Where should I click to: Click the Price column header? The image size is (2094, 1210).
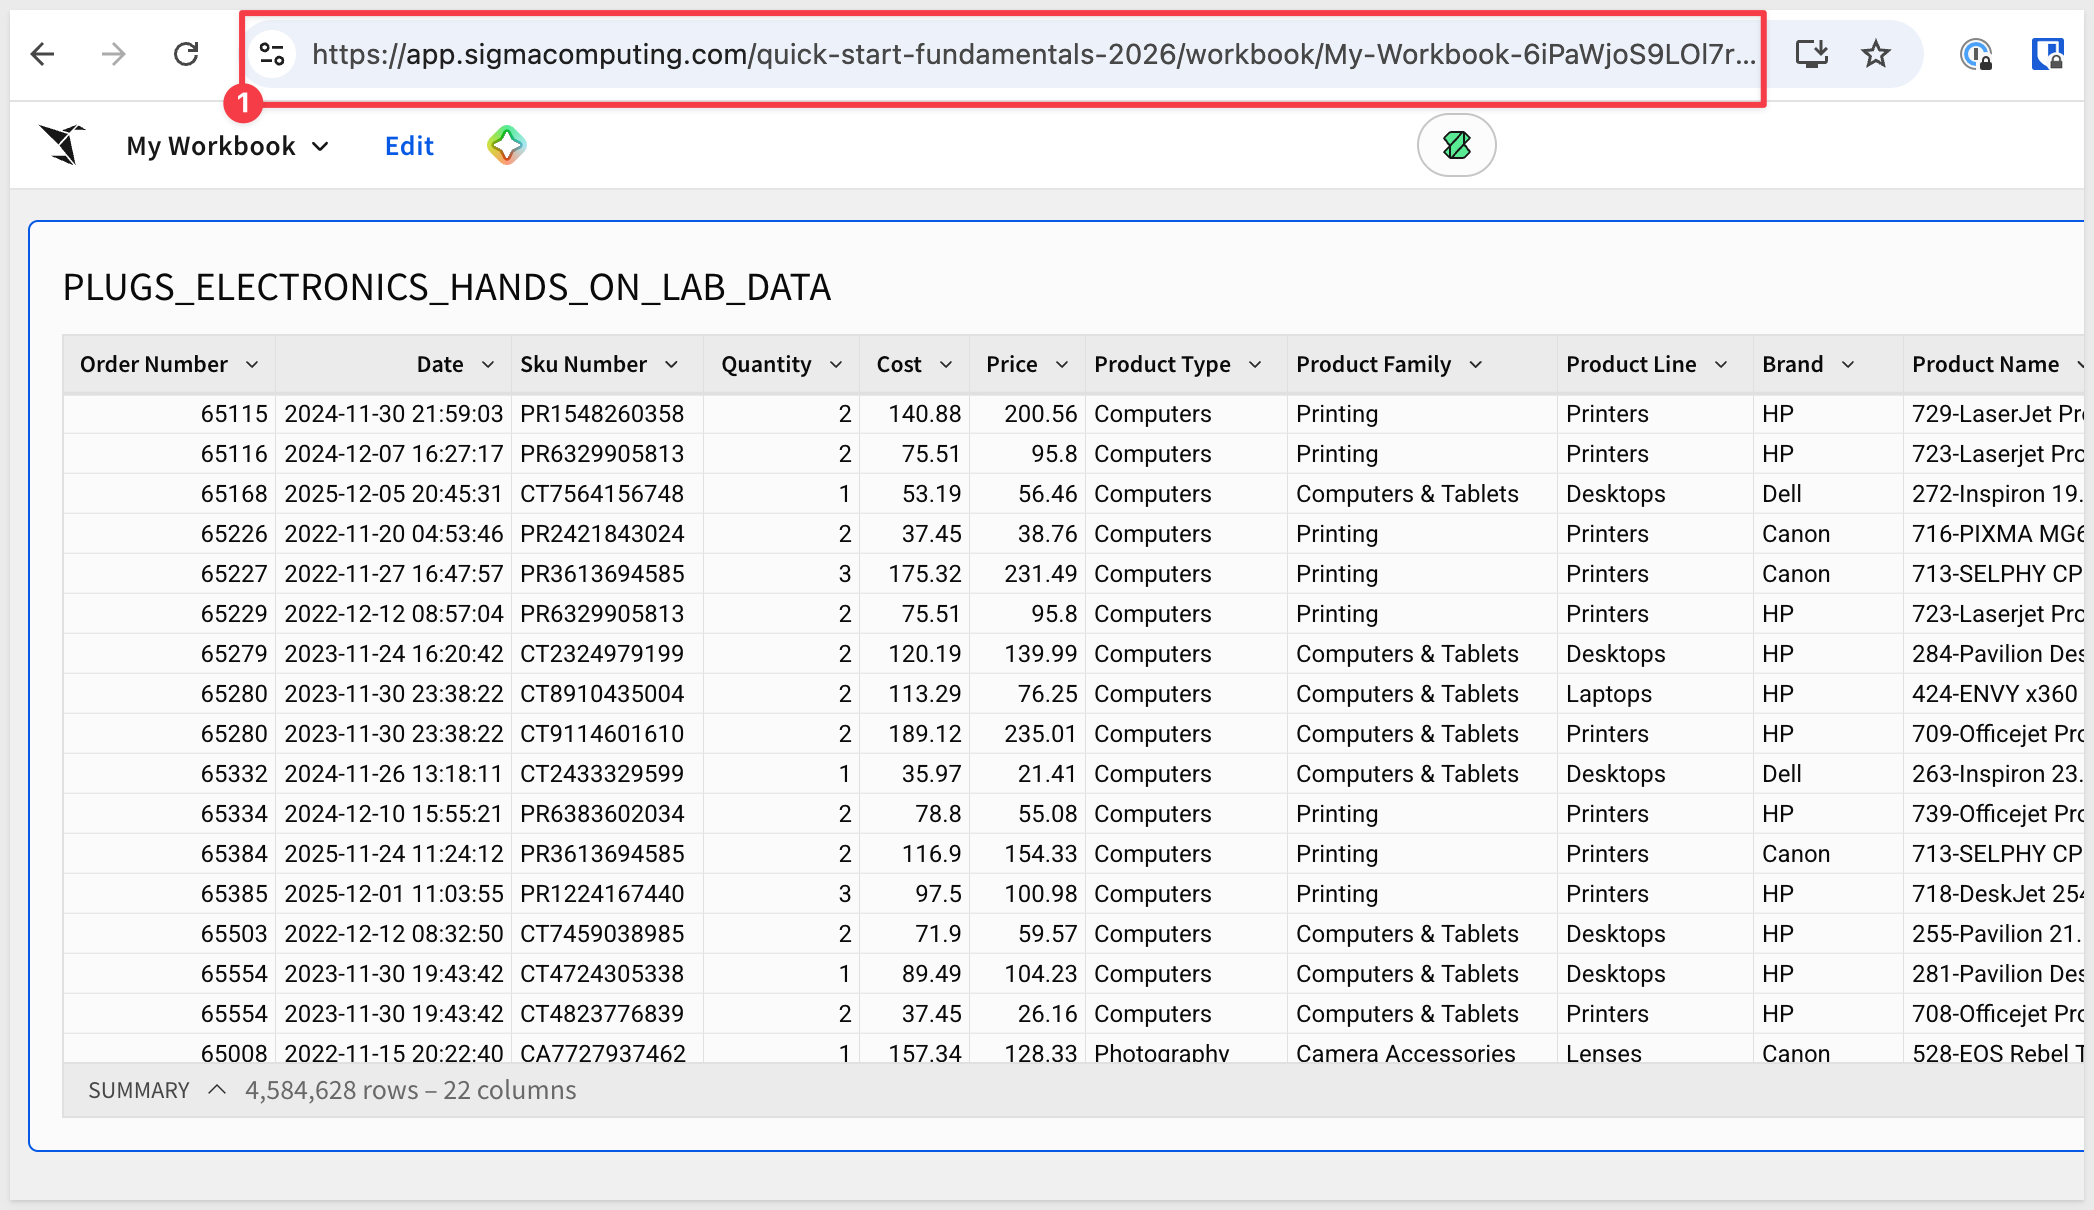tap(1011, 365)
